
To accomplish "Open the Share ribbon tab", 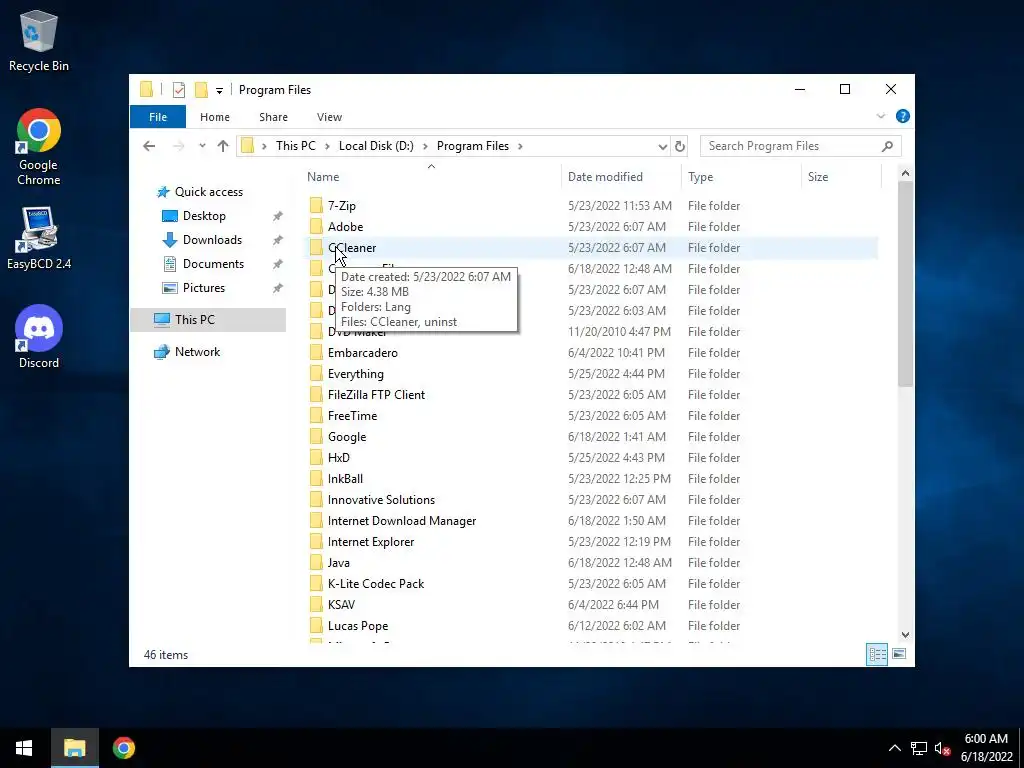I will (x=273, y=117).
